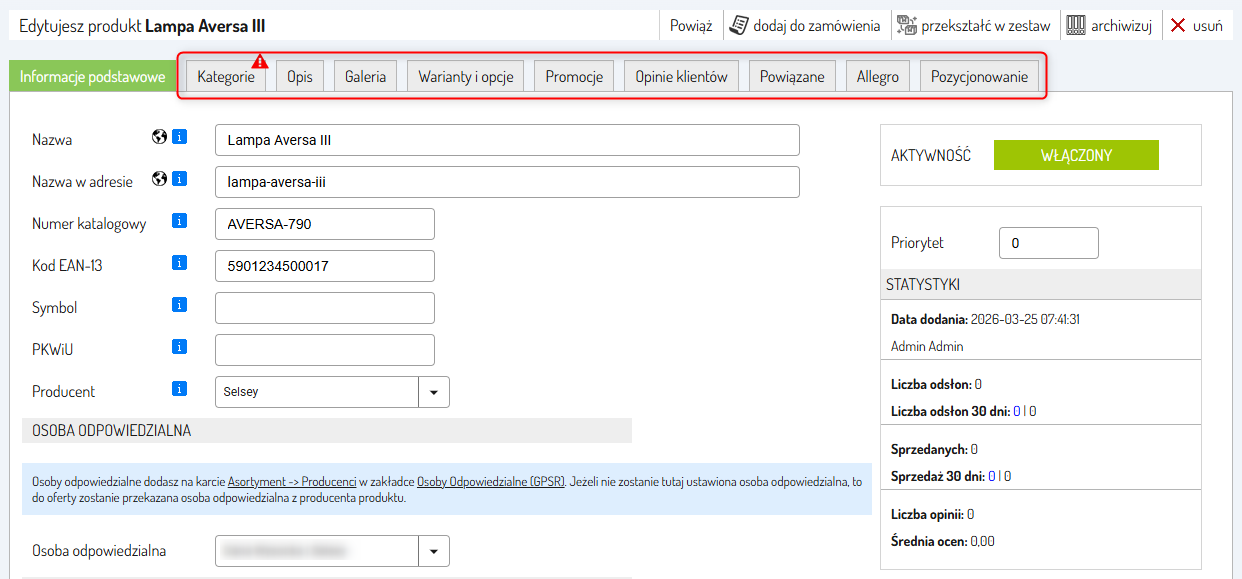Click the info icon next to Kod EAN-13
1242x579 pixels.
[x=180, y=264]
